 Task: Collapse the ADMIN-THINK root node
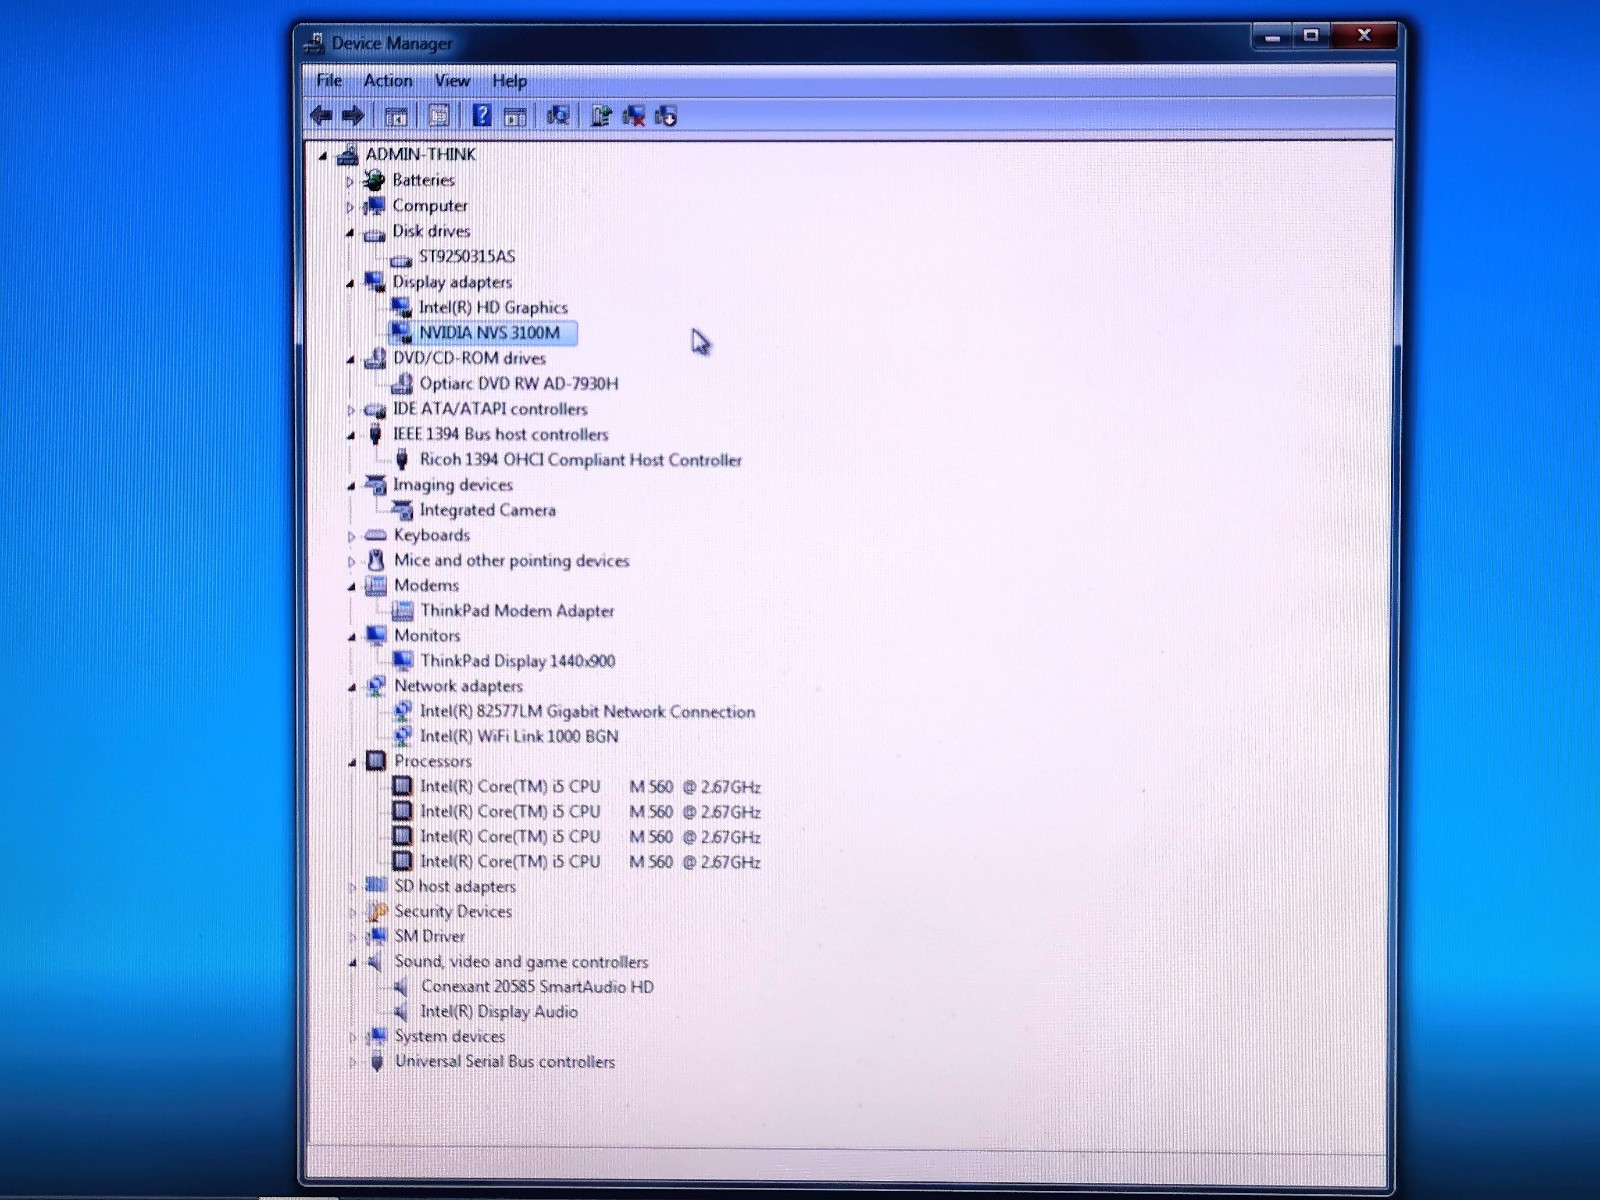click(x=323, y=156)
